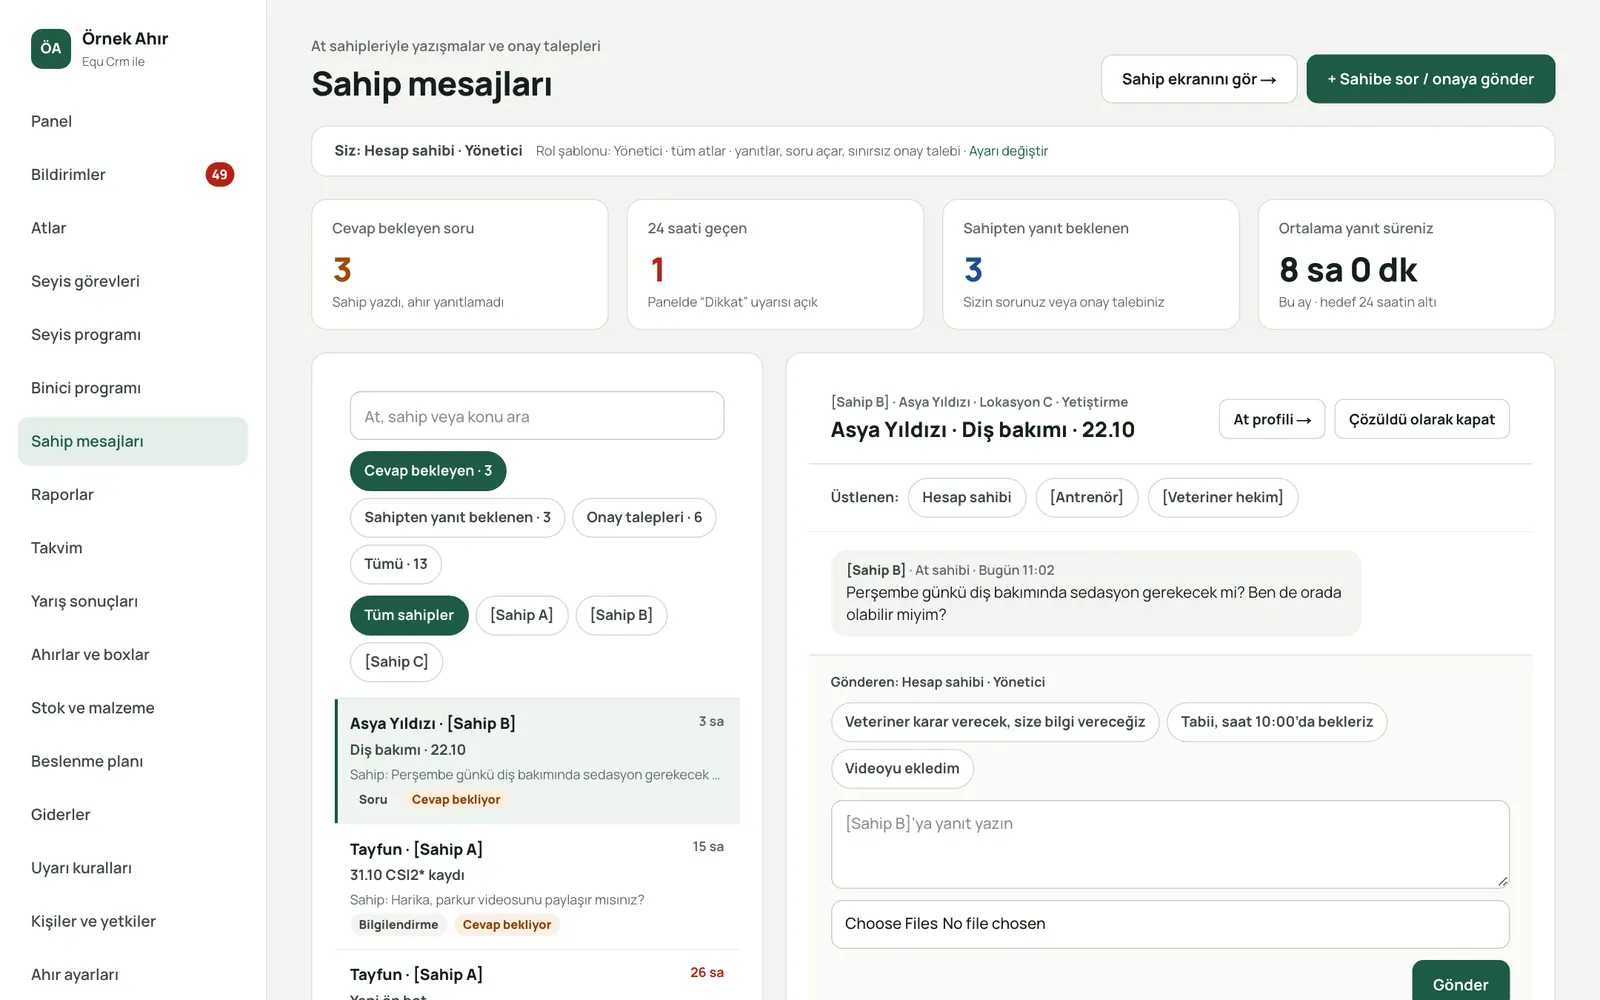Select the Tüm sahipler owner filter
This screenshot has width=1600, height=1000.
tap(409, 615)
